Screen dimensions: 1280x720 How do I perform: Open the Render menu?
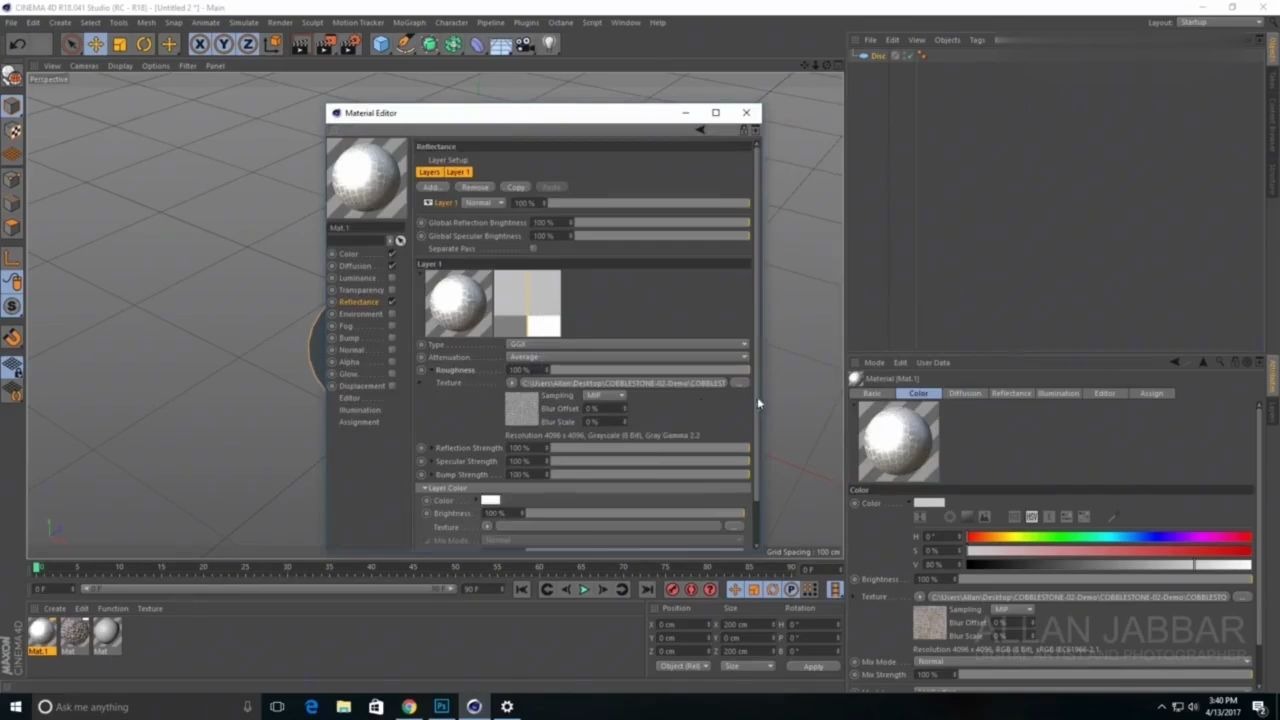pyautogui.click(x=280, y=22)
